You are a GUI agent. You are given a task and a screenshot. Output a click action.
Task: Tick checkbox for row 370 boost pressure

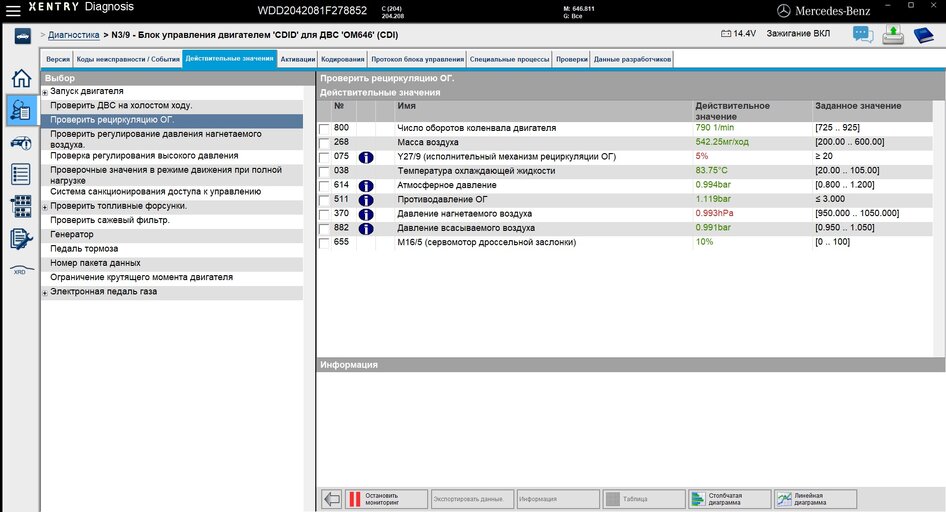pos(325,215)
